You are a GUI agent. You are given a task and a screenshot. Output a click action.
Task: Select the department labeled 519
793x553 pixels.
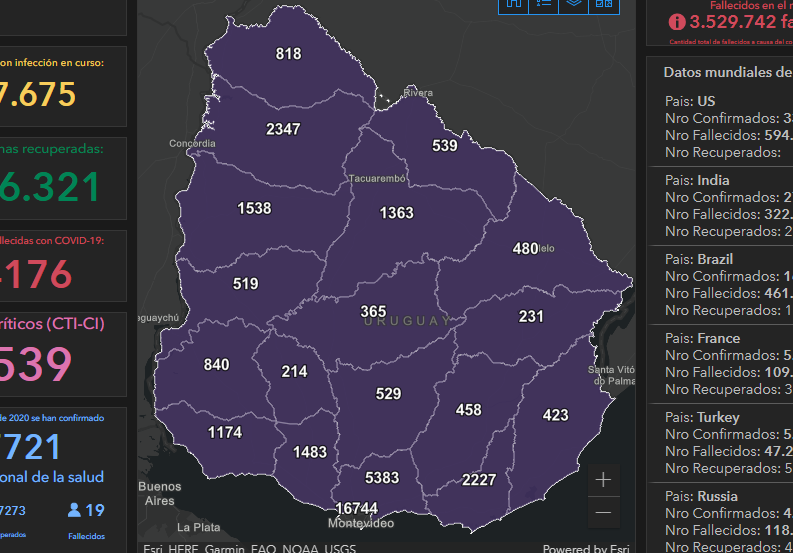246,283
